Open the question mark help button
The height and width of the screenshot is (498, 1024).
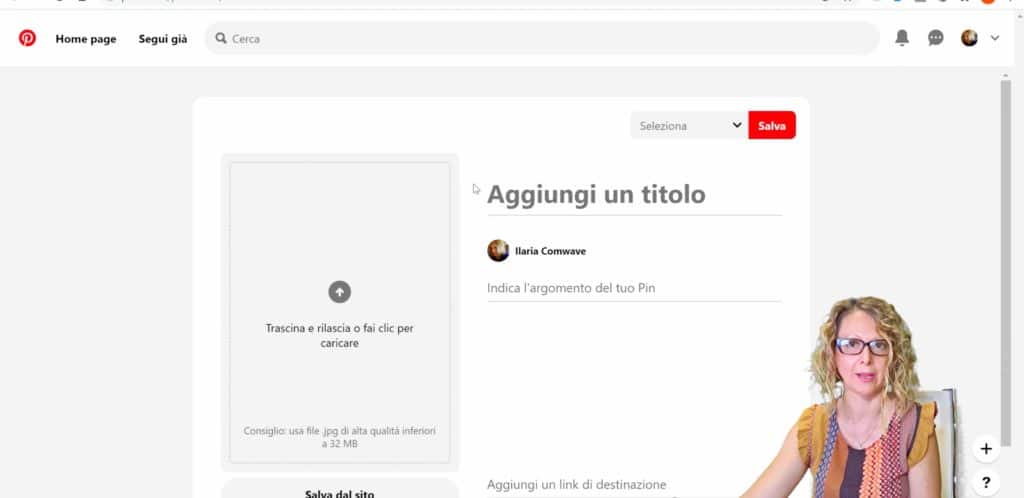(986, 482)
